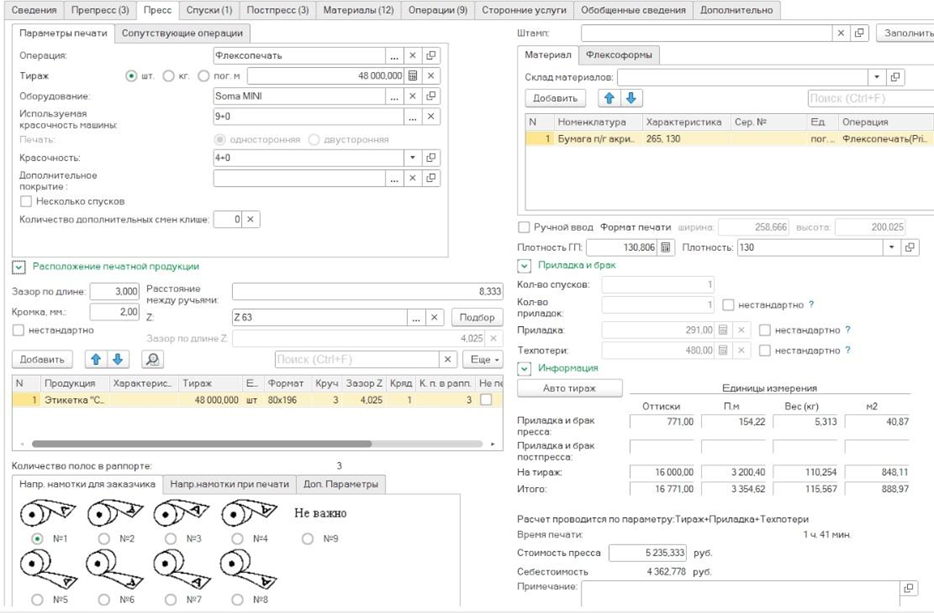Viewport: 934px width, 613px height.
Task: Collapse the Расположение печатной продукции section
Action: (x=19, y=267)
